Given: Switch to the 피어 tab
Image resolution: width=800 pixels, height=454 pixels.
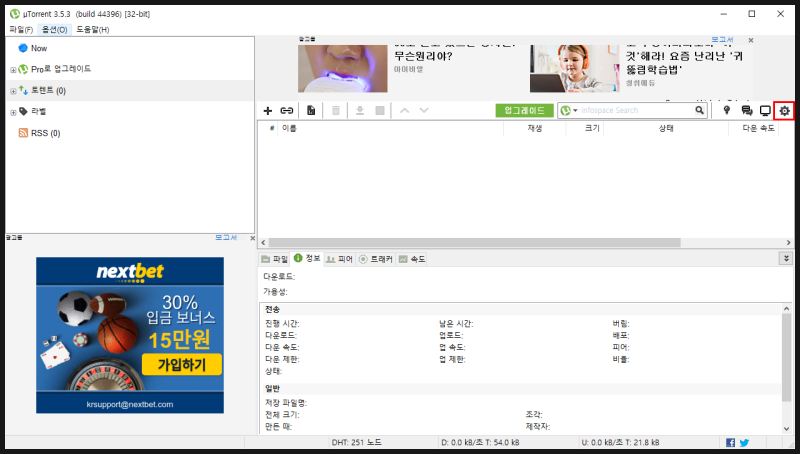Looking at the screenshot, I should [339, 259].
